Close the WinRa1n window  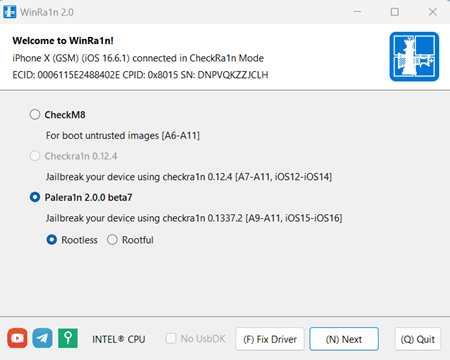coord(433,12)
